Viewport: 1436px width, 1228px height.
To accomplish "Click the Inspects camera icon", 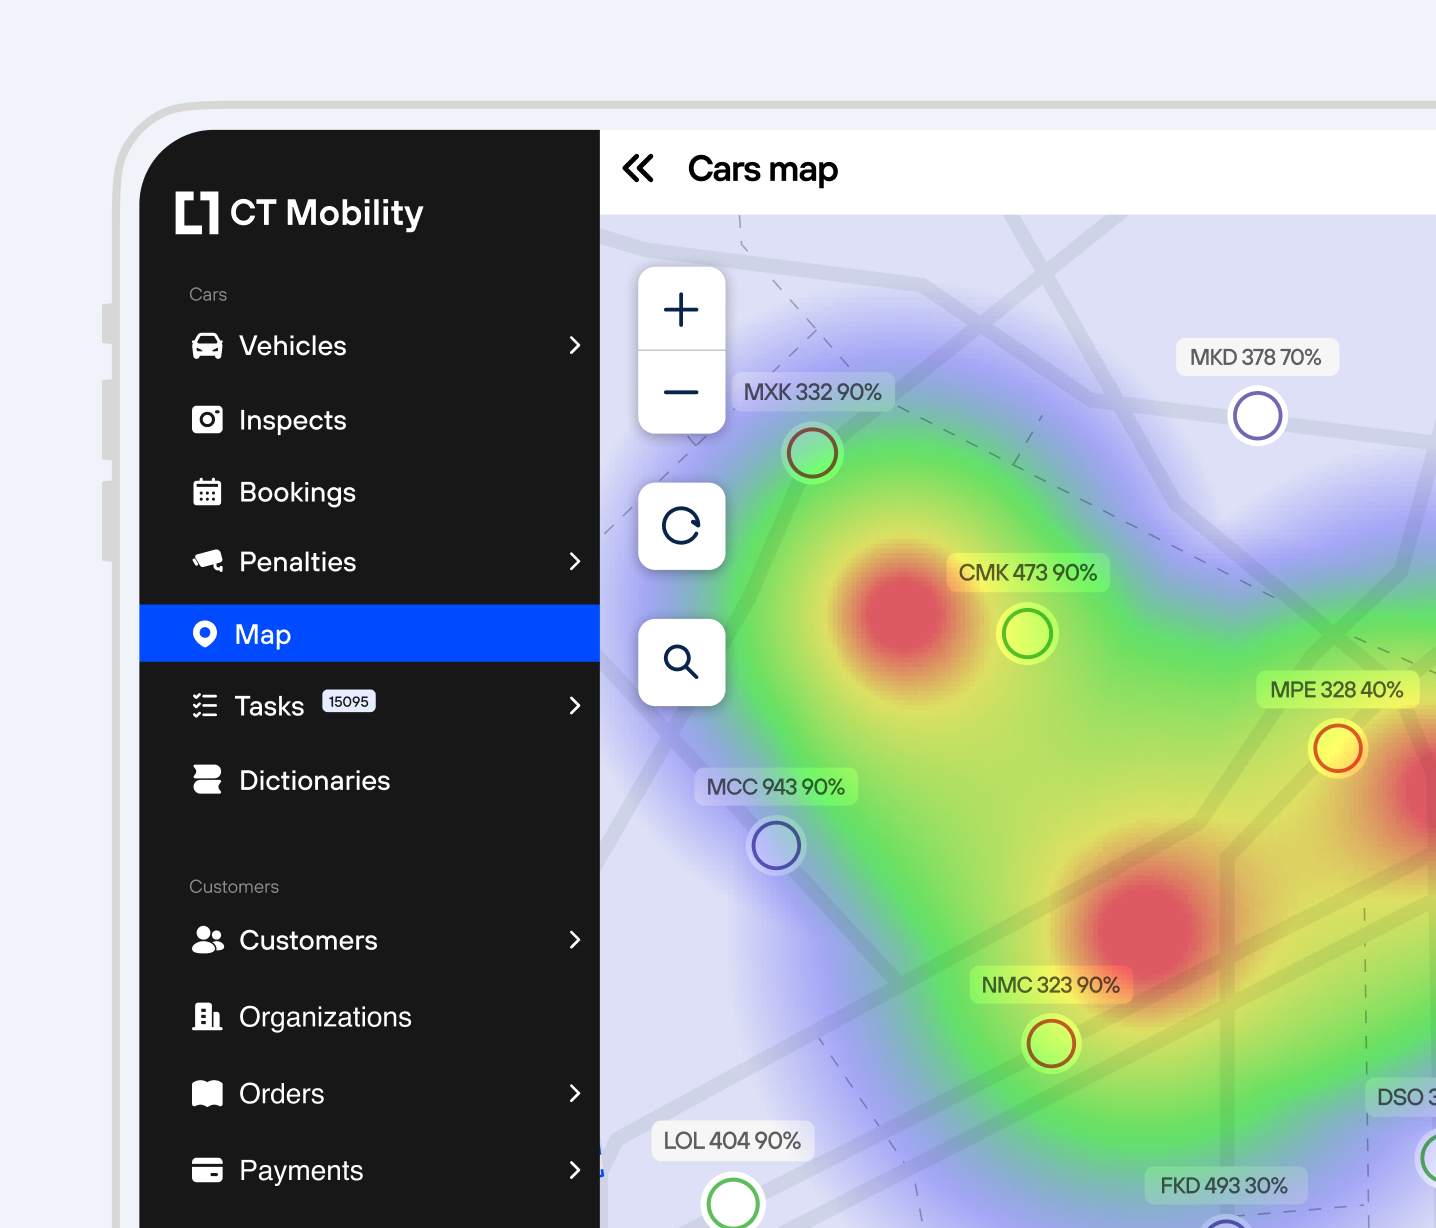I will point(207,420).
